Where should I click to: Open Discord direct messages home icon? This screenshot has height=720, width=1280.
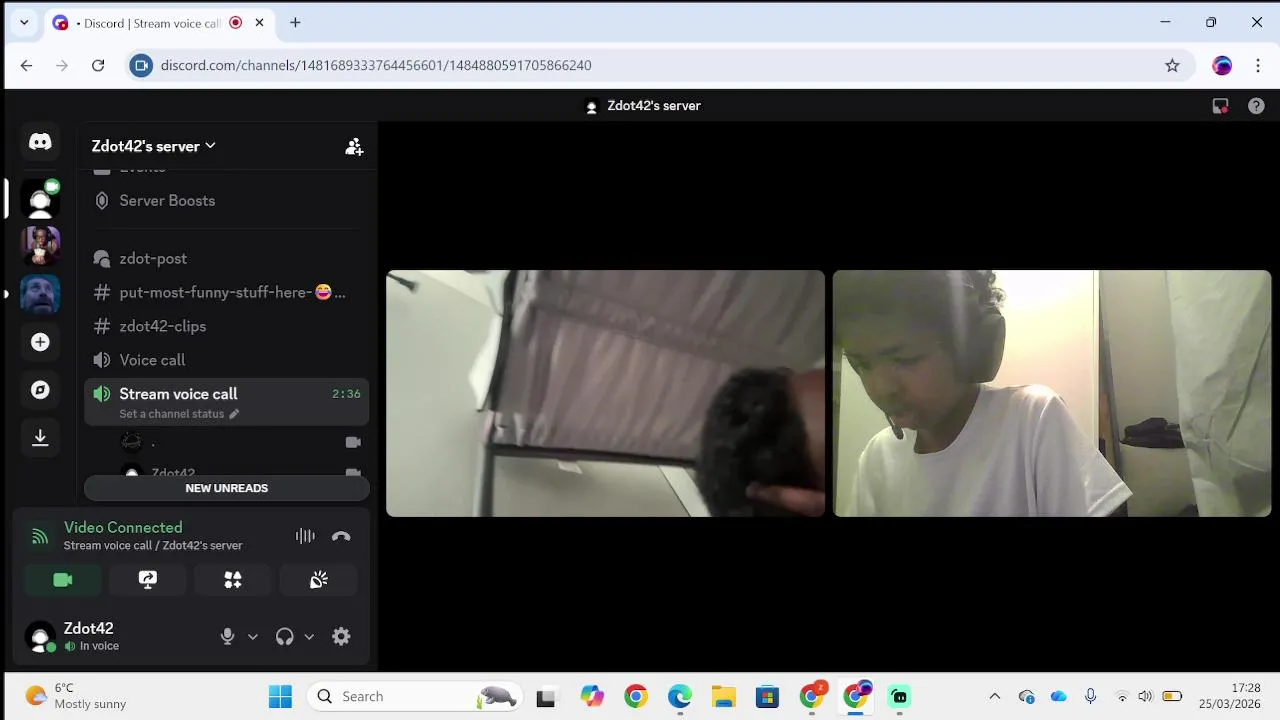40,142
